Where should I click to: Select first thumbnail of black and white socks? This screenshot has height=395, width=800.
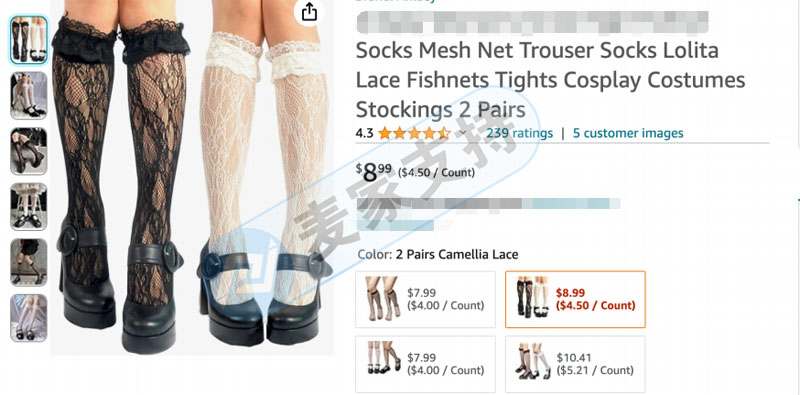(29, 40)
